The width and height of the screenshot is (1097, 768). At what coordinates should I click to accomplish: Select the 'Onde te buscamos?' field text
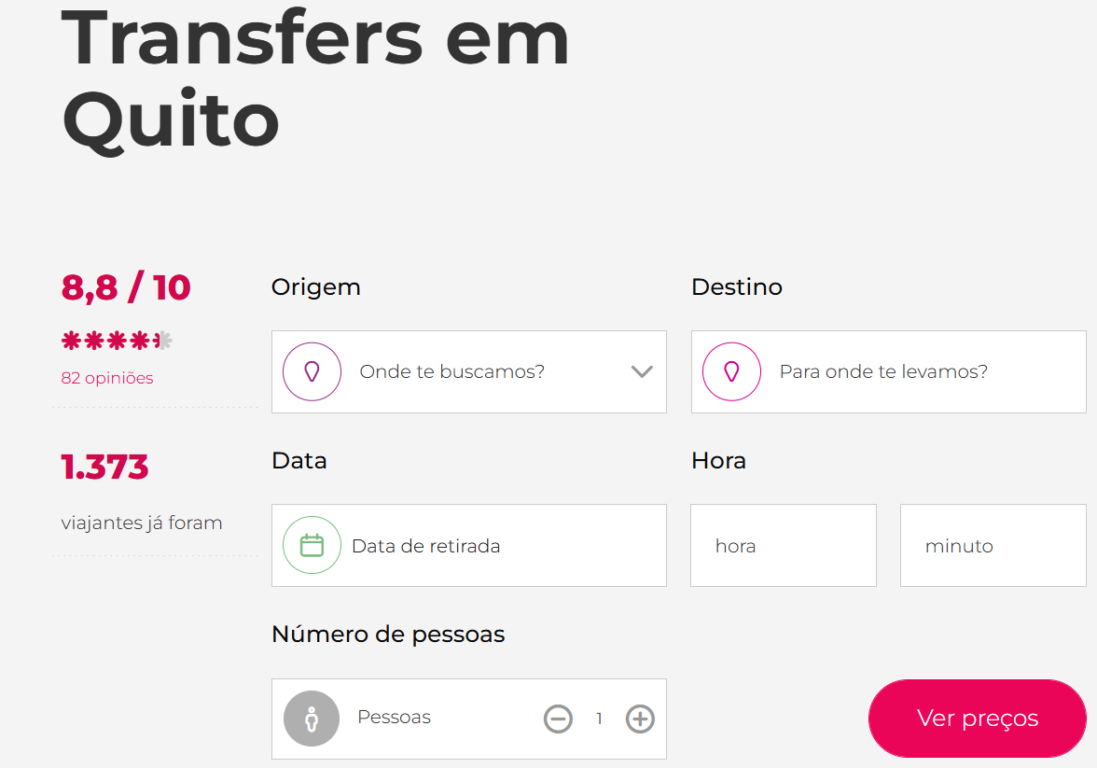pyautogui.click(x=452, y=372)
